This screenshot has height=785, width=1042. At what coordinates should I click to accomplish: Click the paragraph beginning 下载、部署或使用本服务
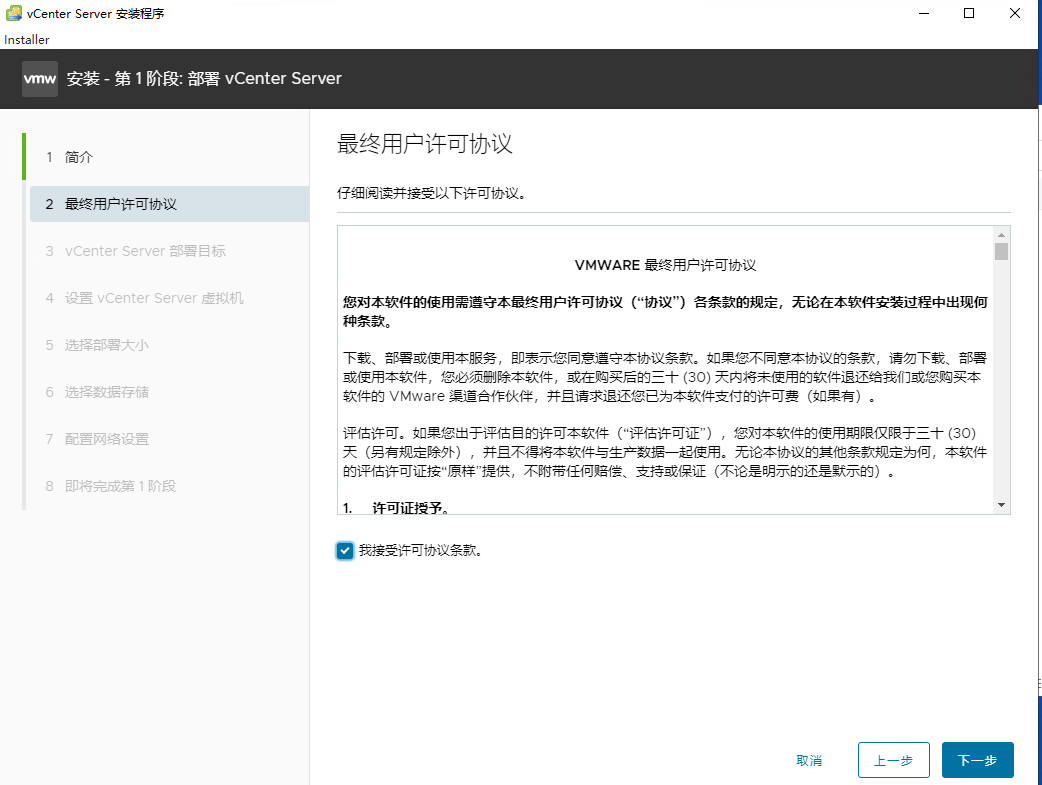tap(665, 377)
